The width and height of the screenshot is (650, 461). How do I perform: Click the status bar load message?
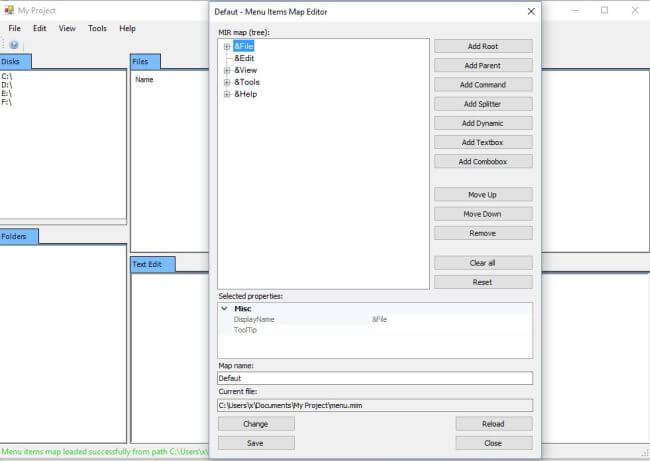(104, 452)
